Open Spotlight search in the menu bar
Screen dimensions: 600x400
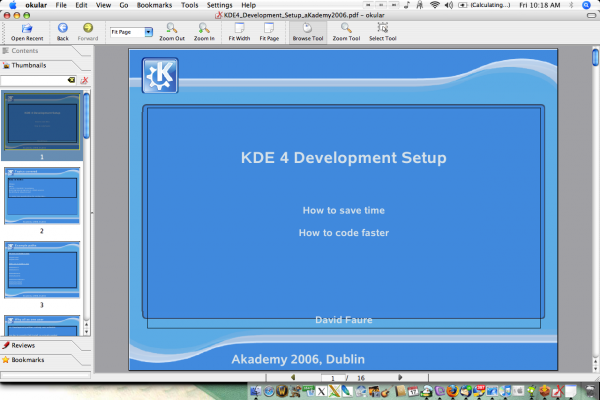click(x=586, y=5)
